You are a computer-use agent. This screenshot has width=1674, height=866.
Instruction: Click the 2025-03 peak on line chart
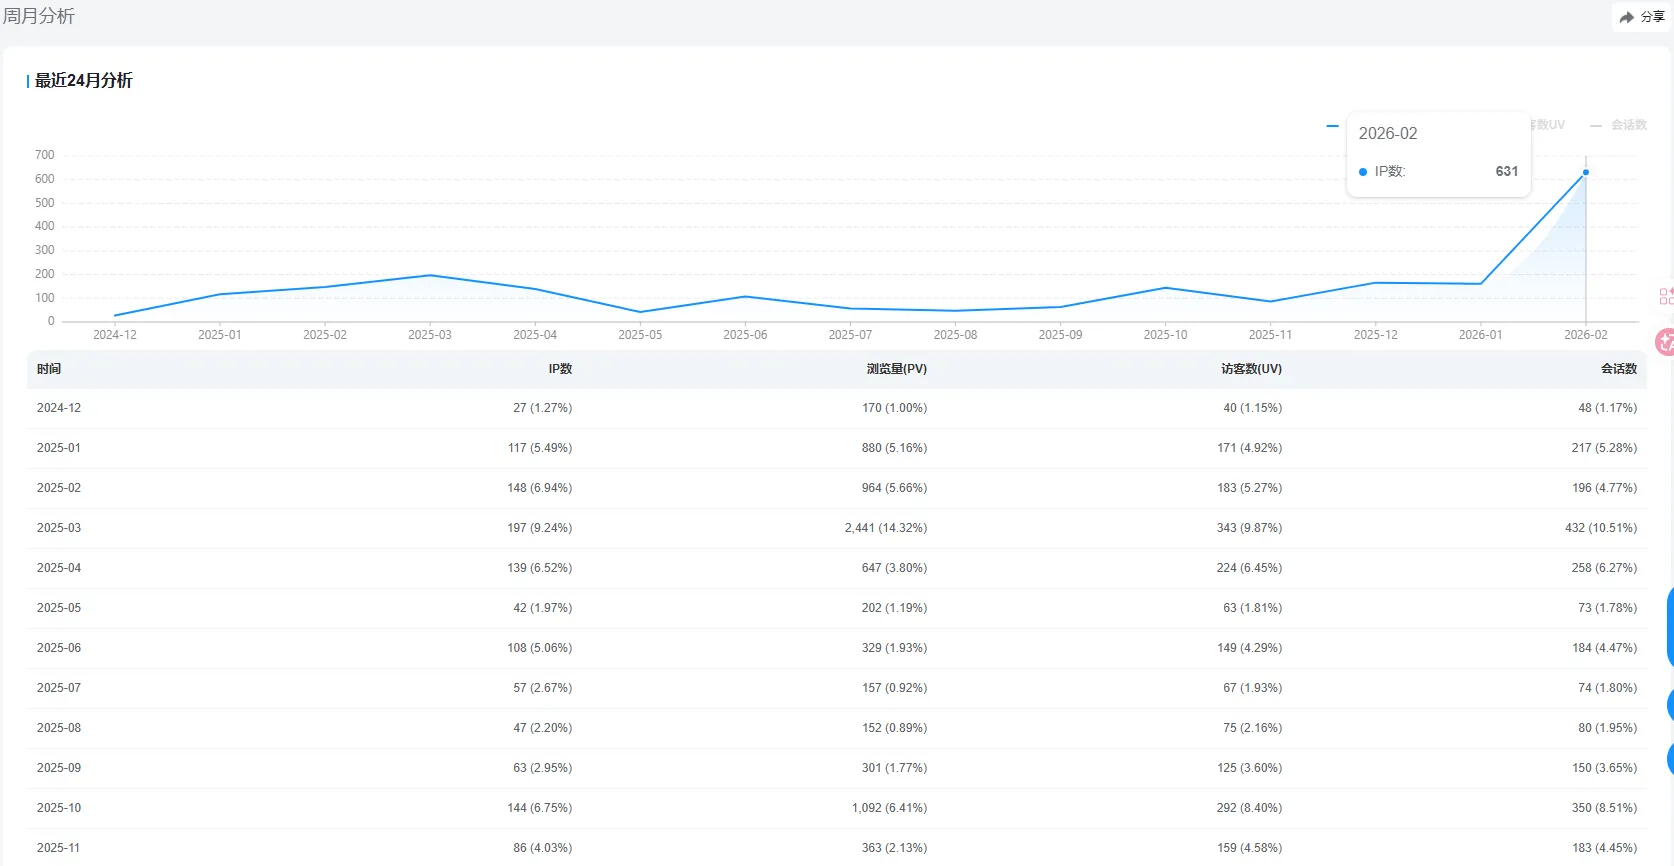[430, 275]
